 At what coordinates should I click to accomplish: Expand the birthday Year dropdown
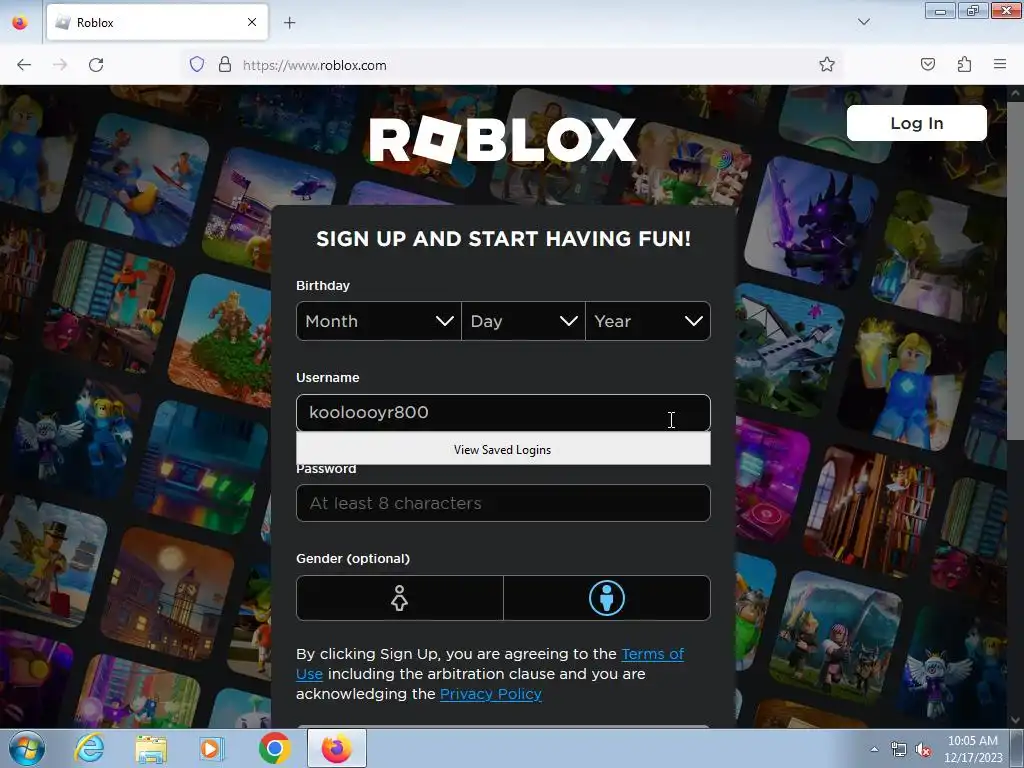(x=648, y=321)
